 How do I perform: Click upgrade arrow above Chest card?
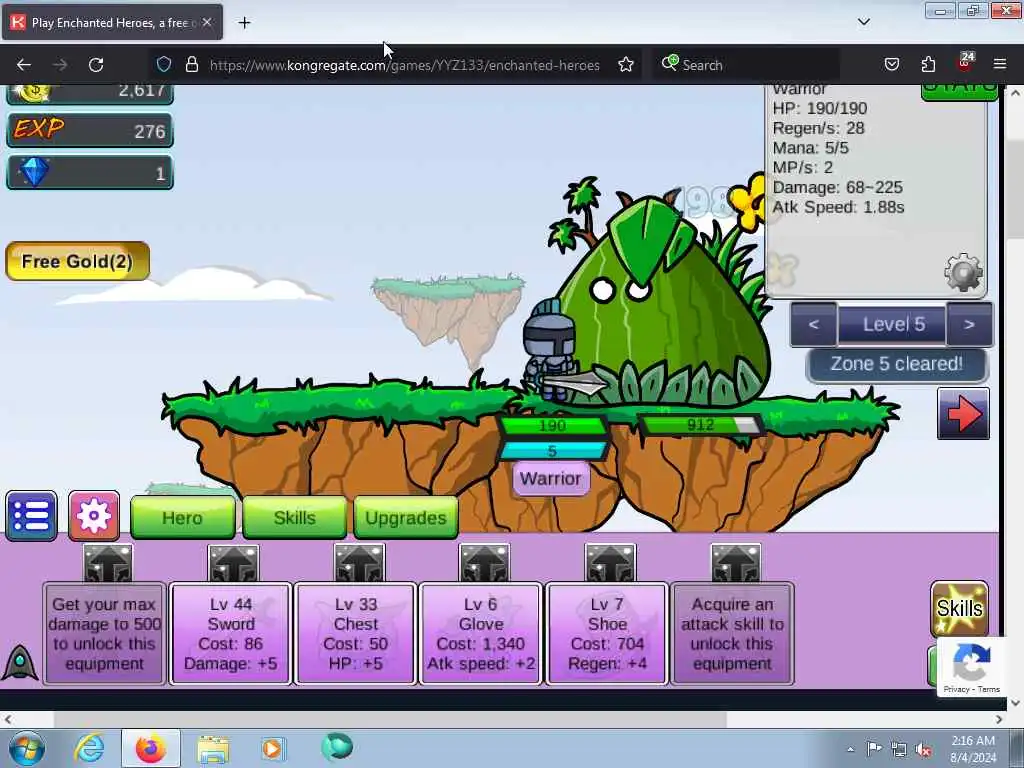pos(359,562)
